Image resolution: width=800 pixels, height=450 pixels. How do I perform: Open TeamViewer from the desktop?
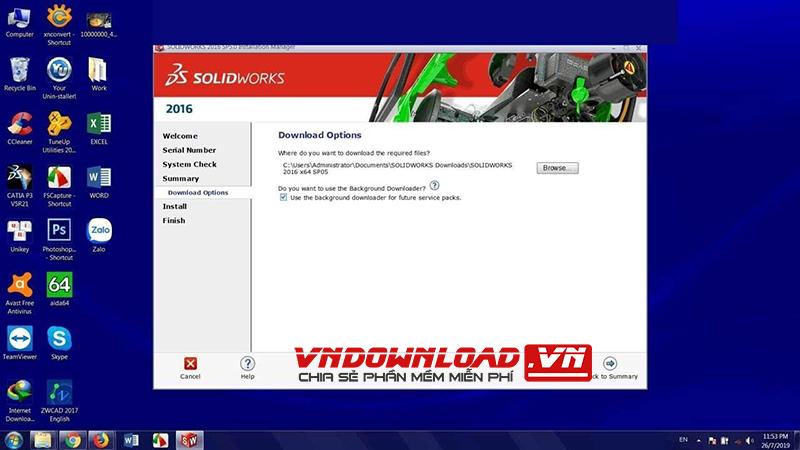pos(19,343)
